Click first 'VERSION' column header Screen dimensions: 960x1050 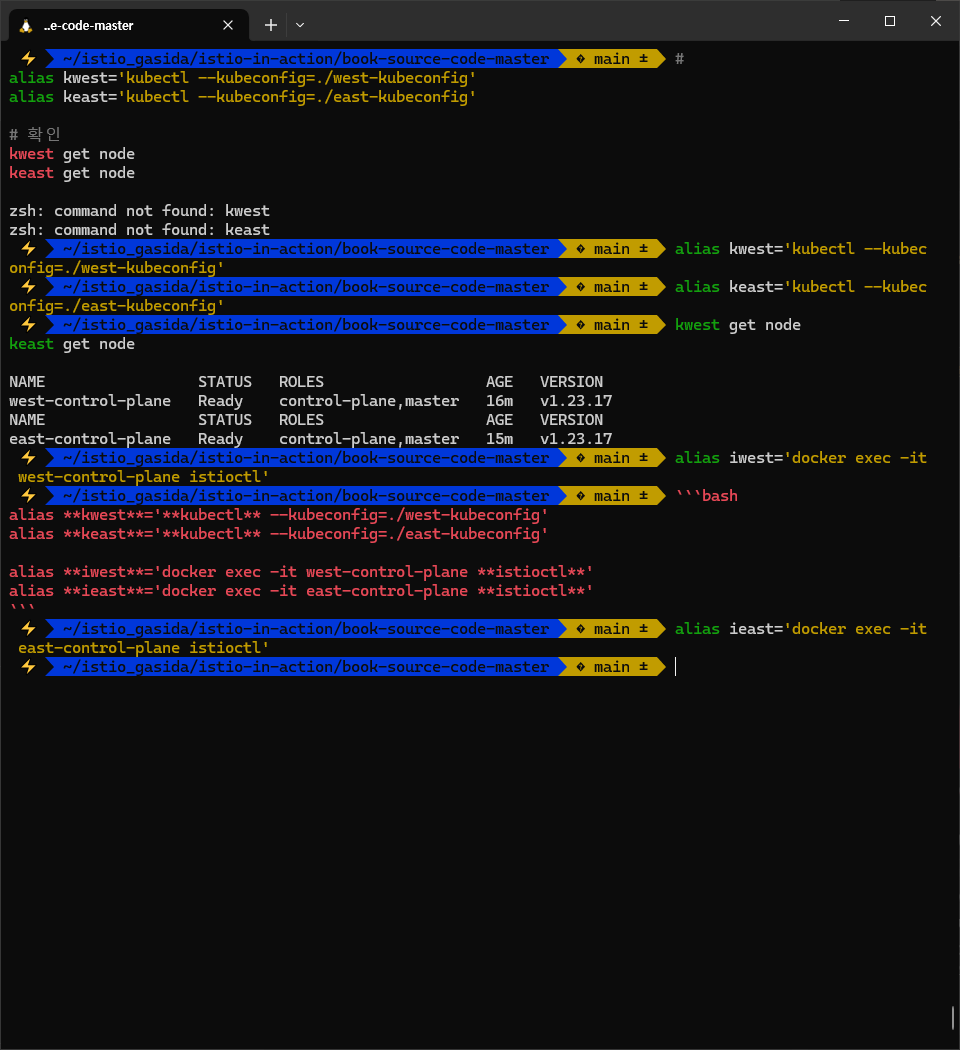pyautogui.click(x=572, y=382)
